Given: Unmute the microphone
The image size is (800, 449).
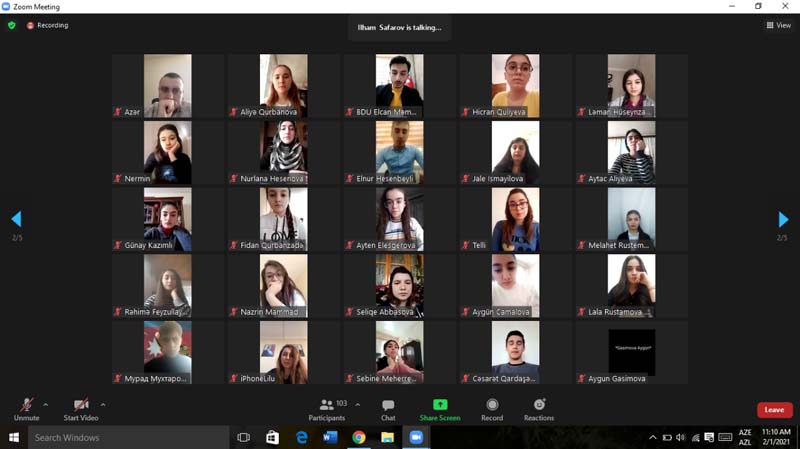Looking at the screenshot, I should click(x=26, y=406).
